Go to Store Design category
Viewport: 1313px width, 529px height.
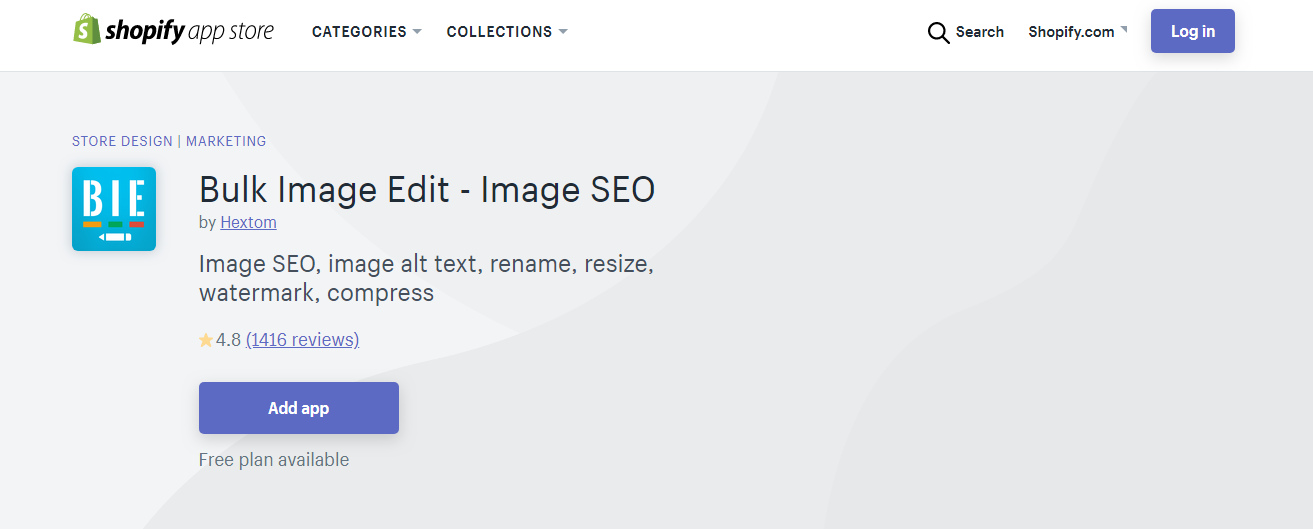click(x=122, y=141)
